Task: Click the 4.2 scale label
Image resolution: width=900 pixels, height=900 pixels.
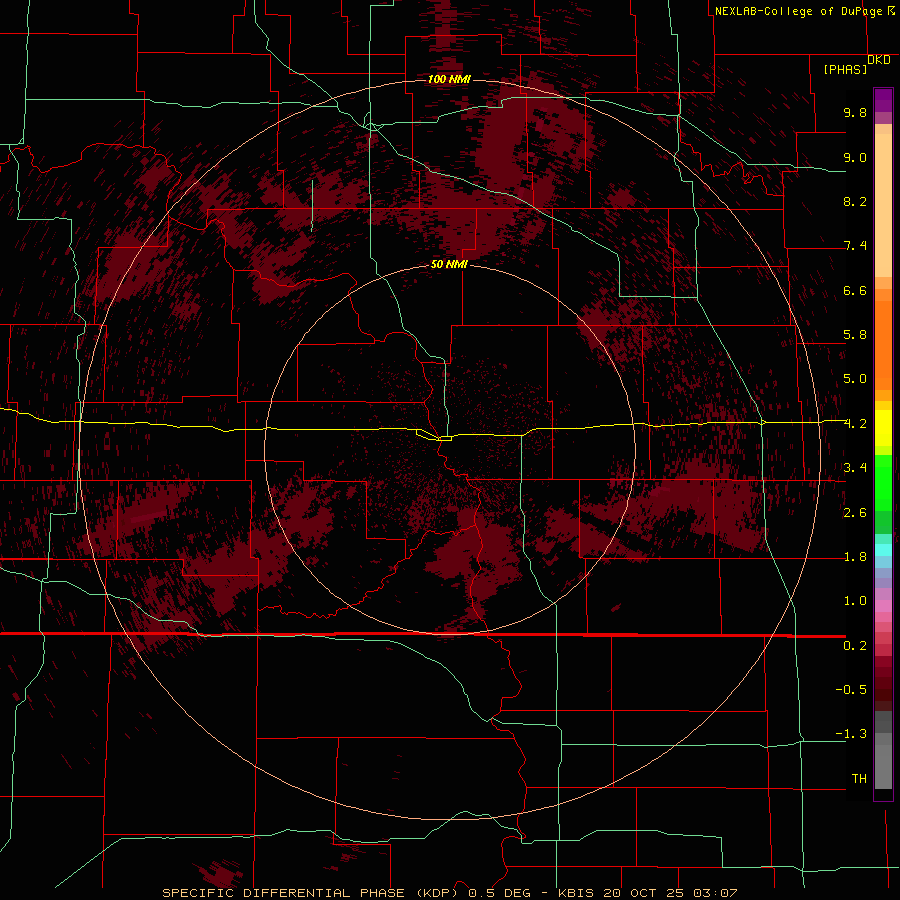Action: pyautogui.click(x=855, y=424)
